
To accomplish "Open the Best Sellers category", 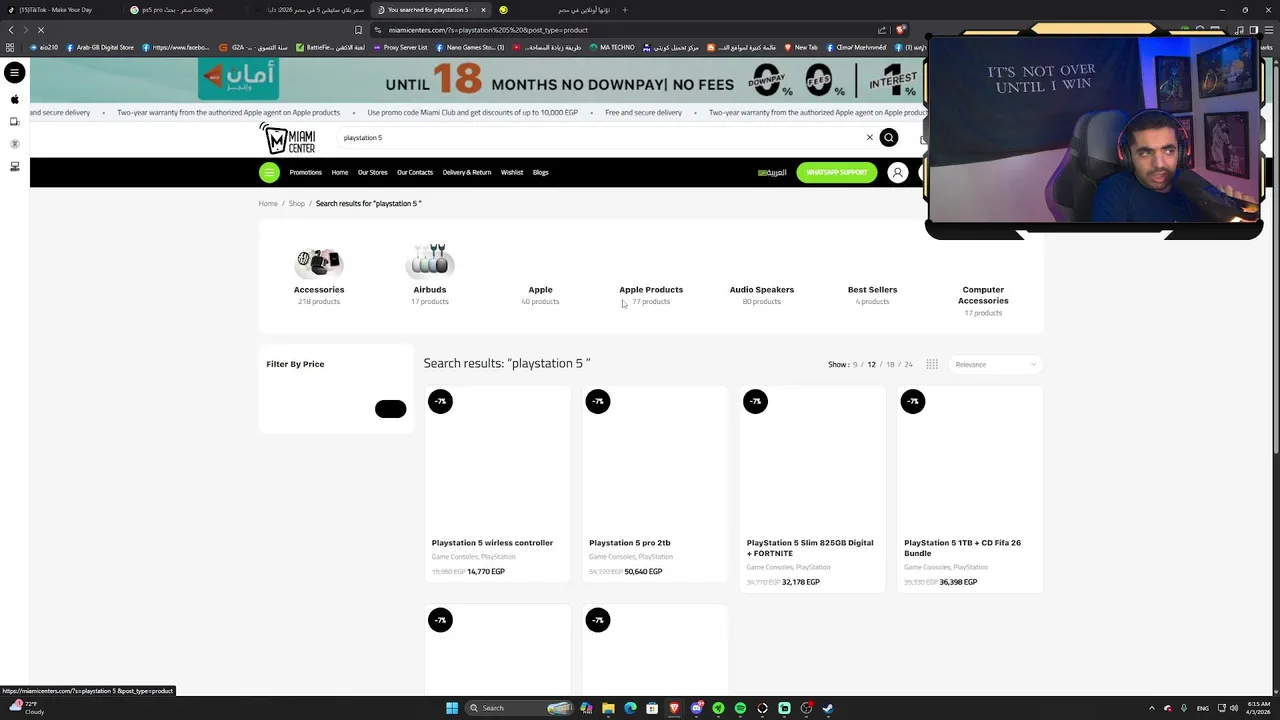I will [872, 290].
